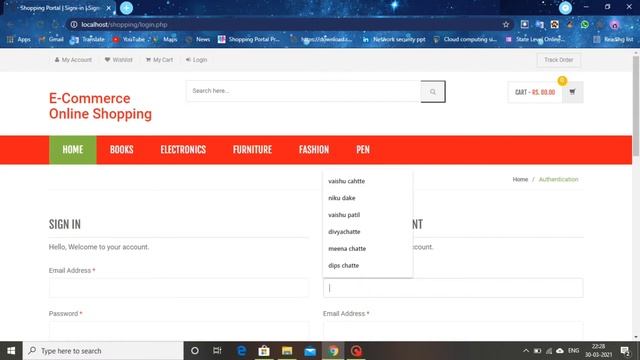
Task: Open the shopping cart icon
Action: pyautogui.click(x=572, y=92)
